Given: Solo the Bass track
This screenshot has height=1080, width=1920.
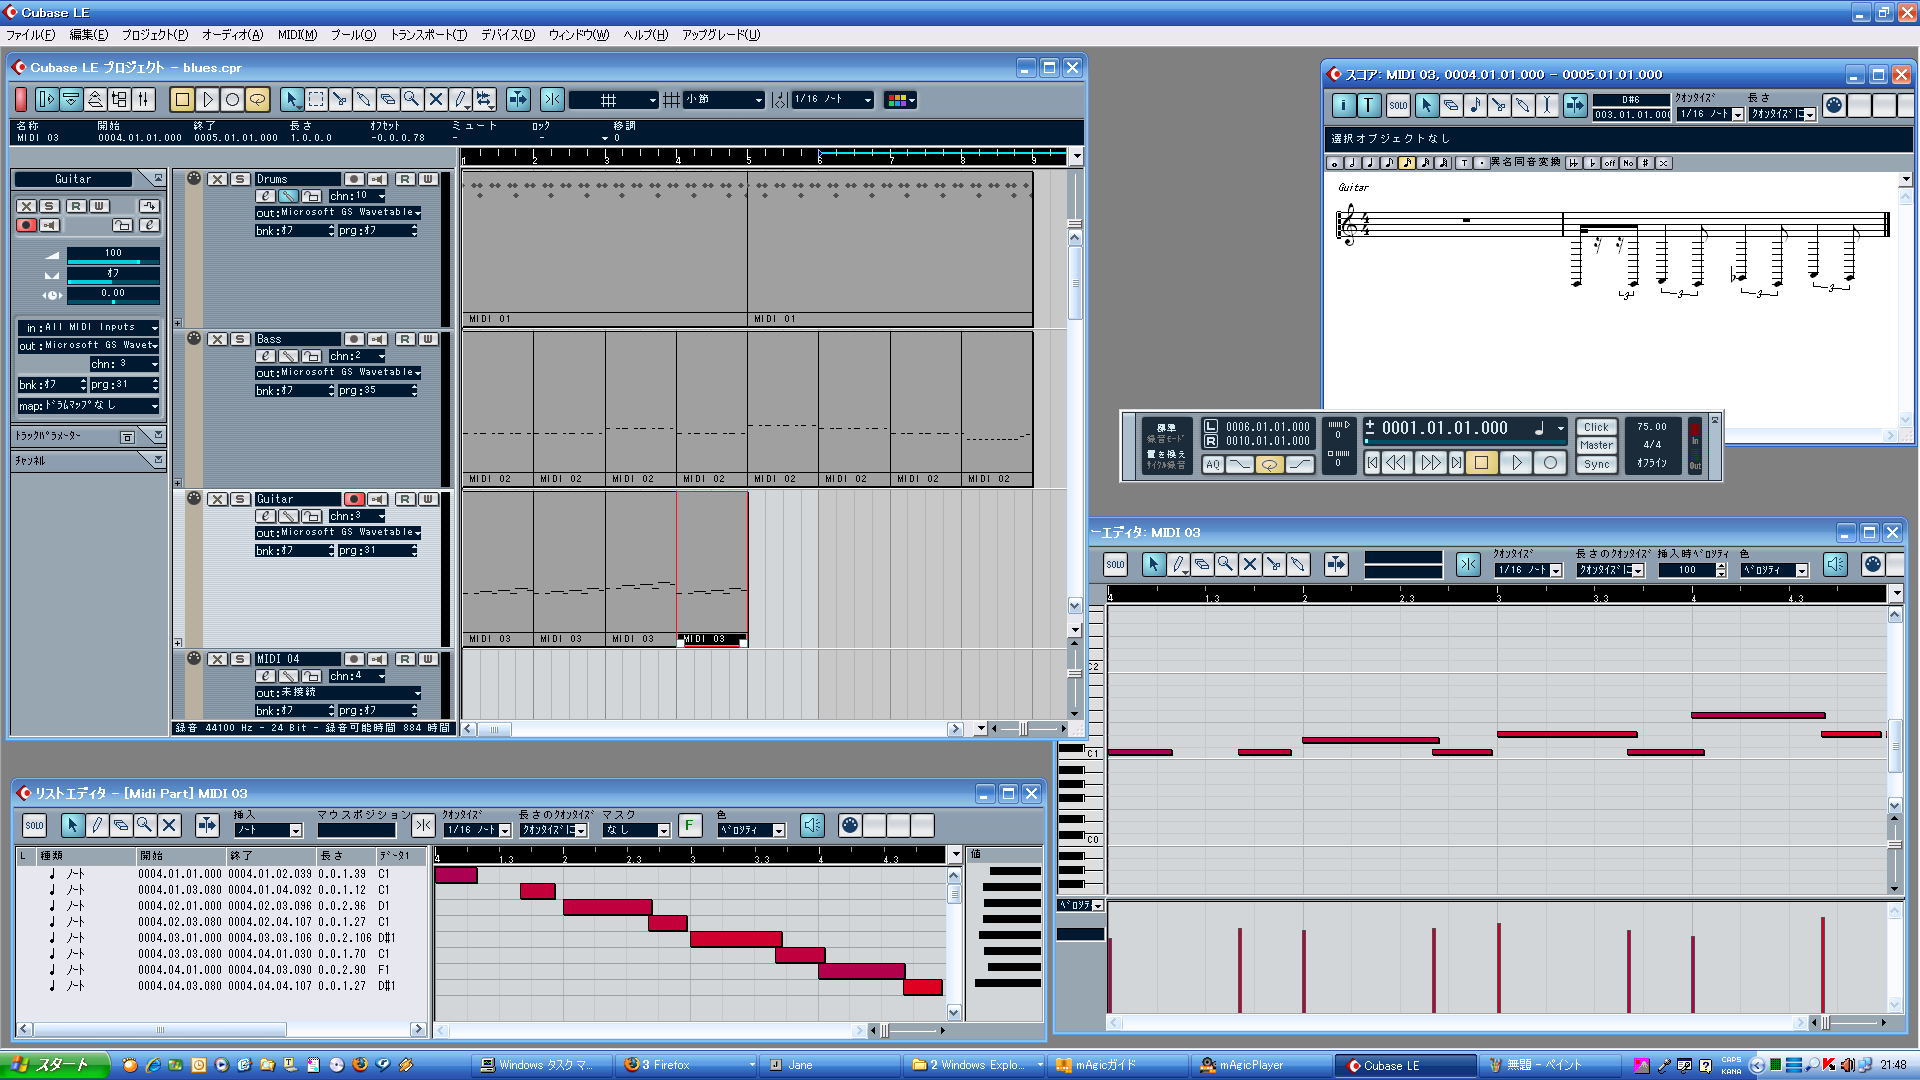Looking at the screenshot, I should coord(240,339).
